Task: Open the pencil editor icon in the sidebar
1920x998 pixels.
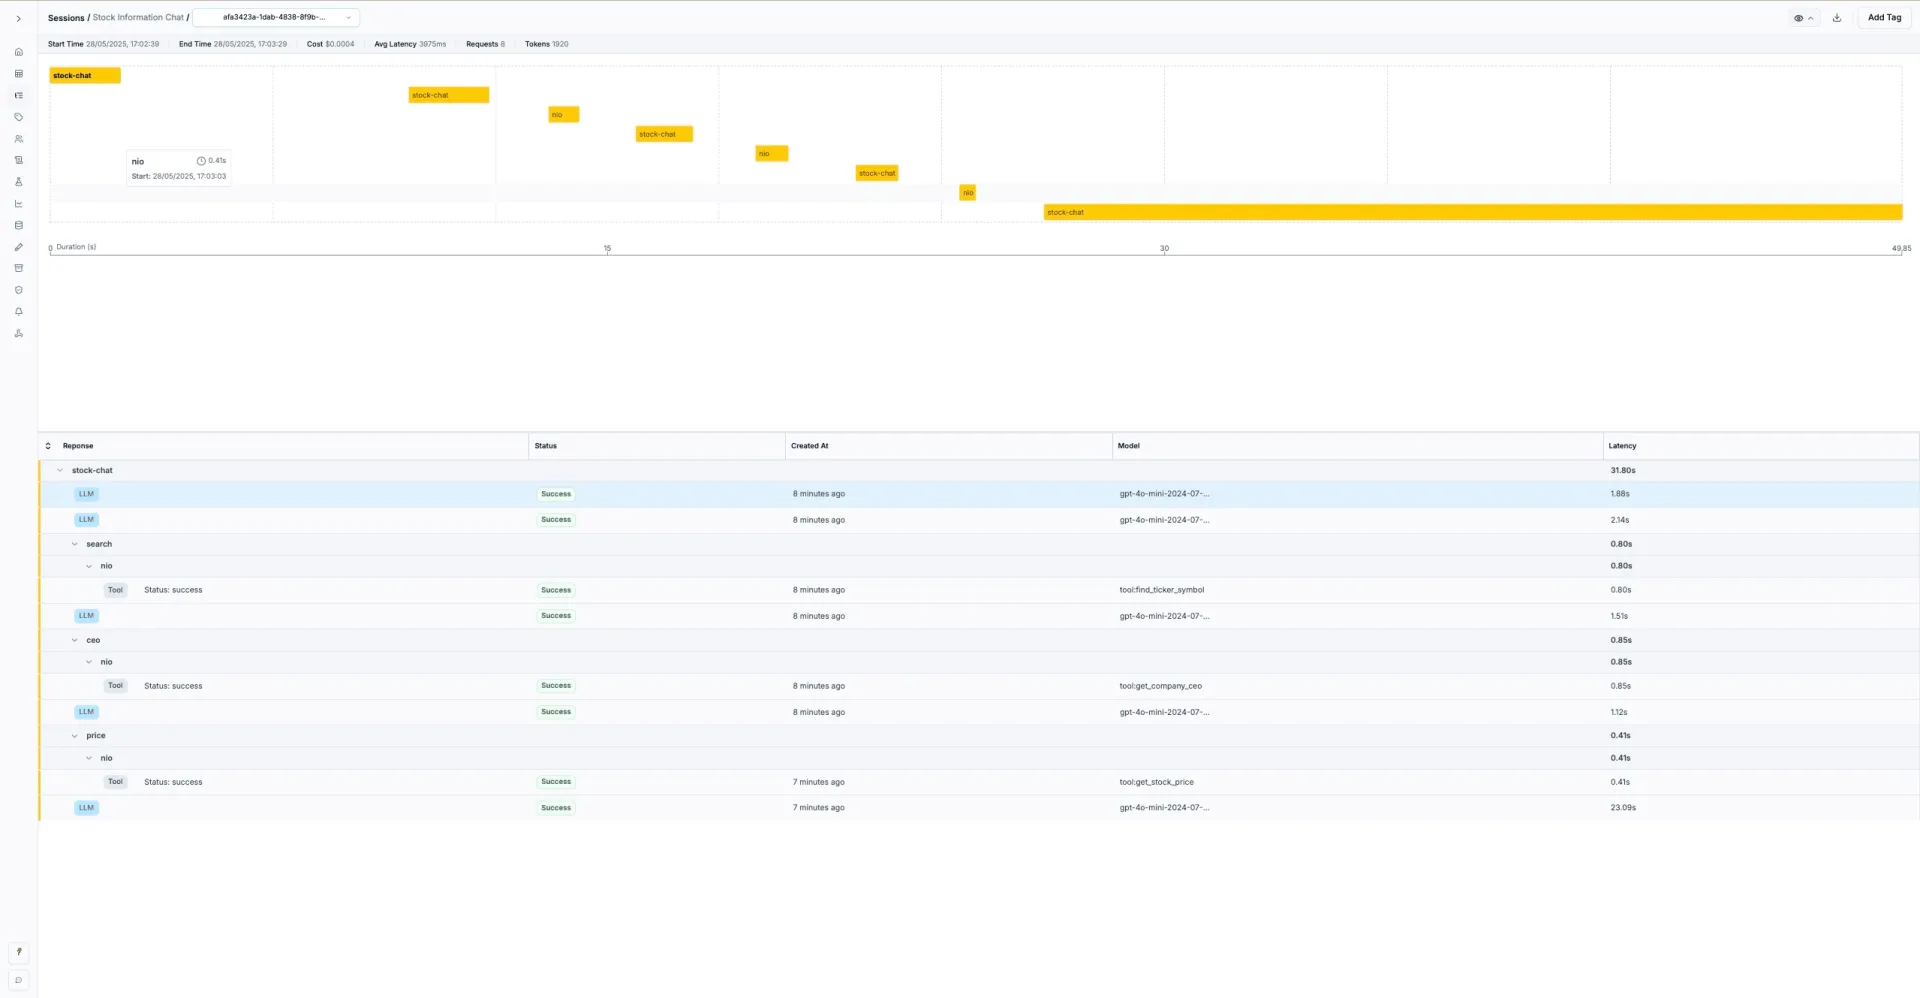Action: pos(18,247)
